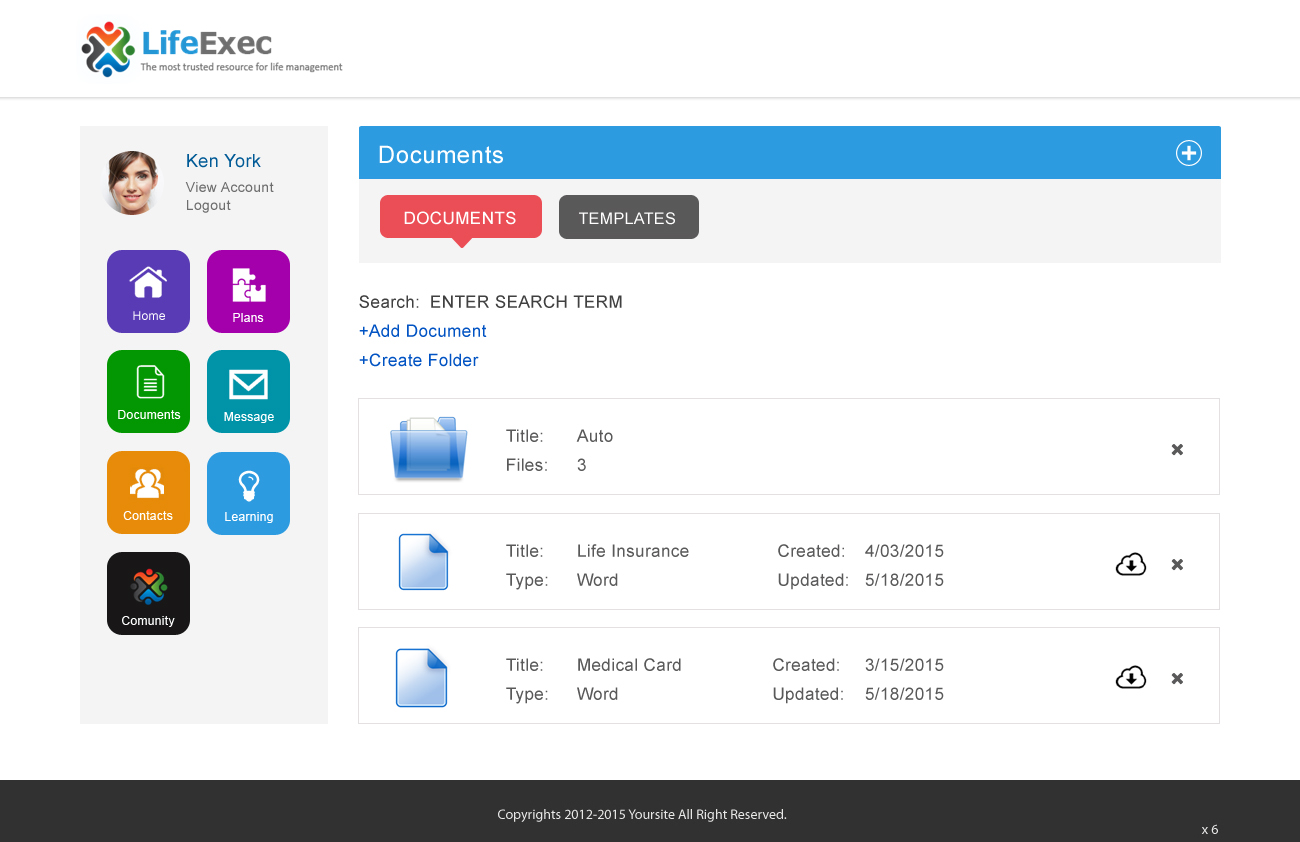Open the Plans puzzle tile

tap(248, 291)
